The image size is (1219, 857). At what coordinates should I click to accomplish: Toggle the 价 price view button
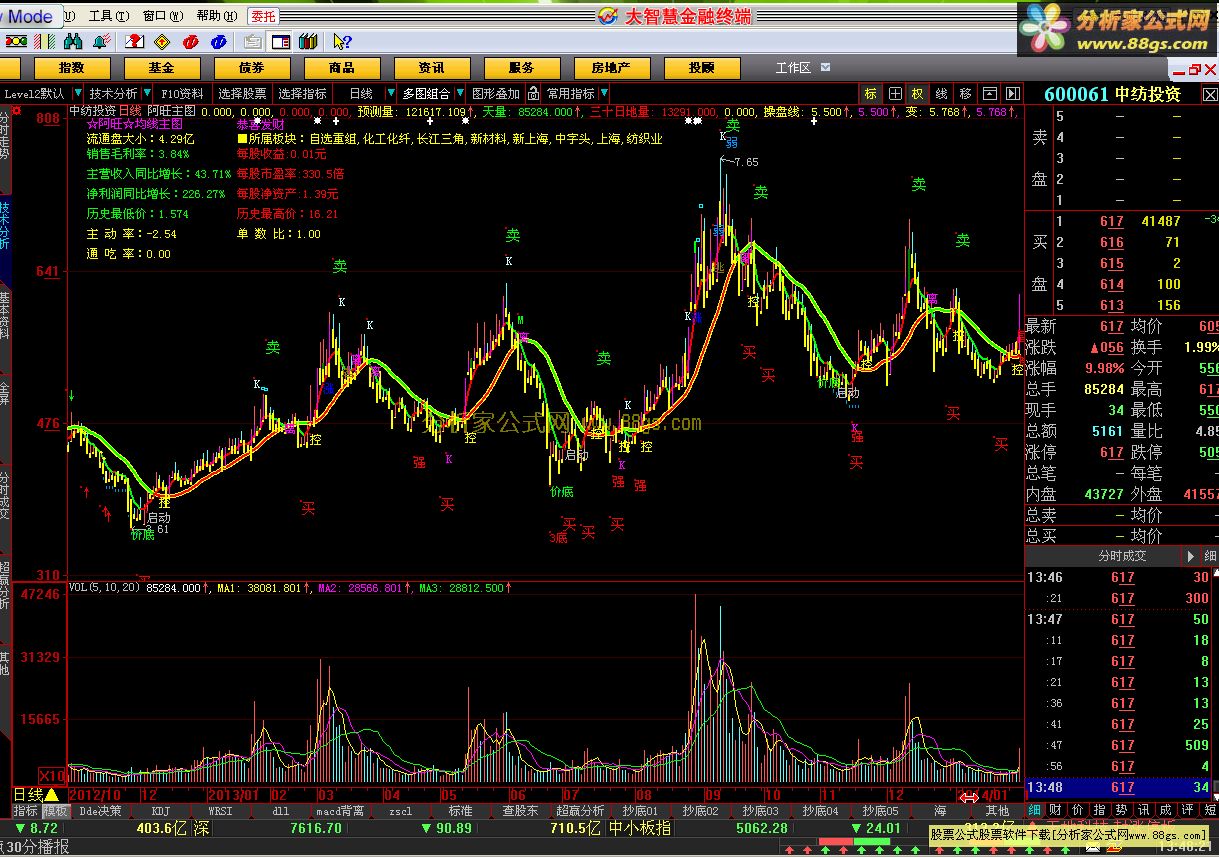(x=1078, y=809)
